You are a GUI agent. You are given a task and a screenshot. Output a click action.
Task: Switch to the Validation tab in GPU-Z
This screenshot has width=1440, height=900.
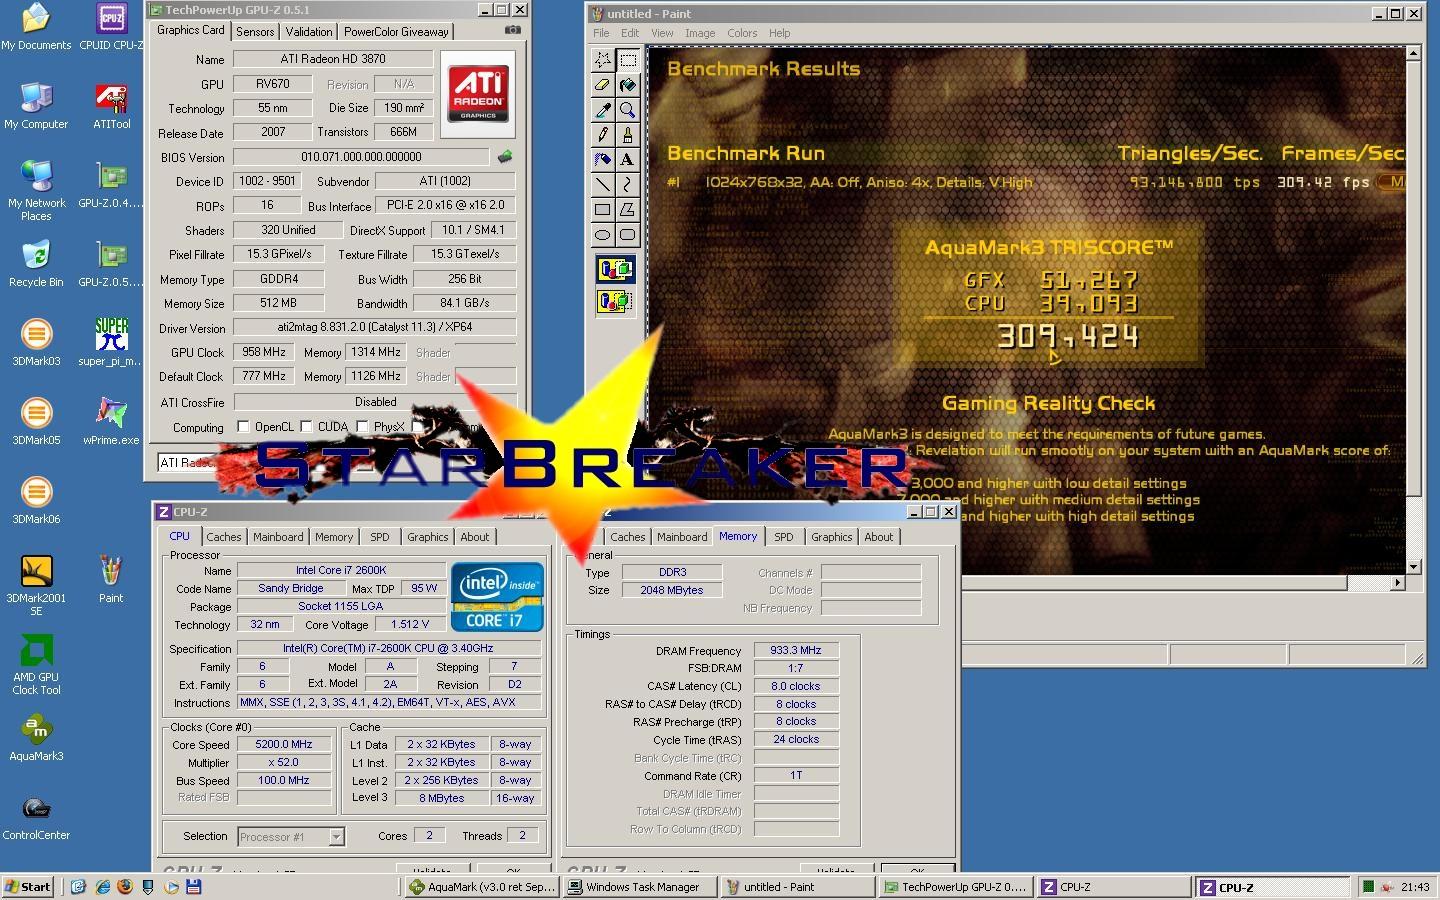click(309, 32)
